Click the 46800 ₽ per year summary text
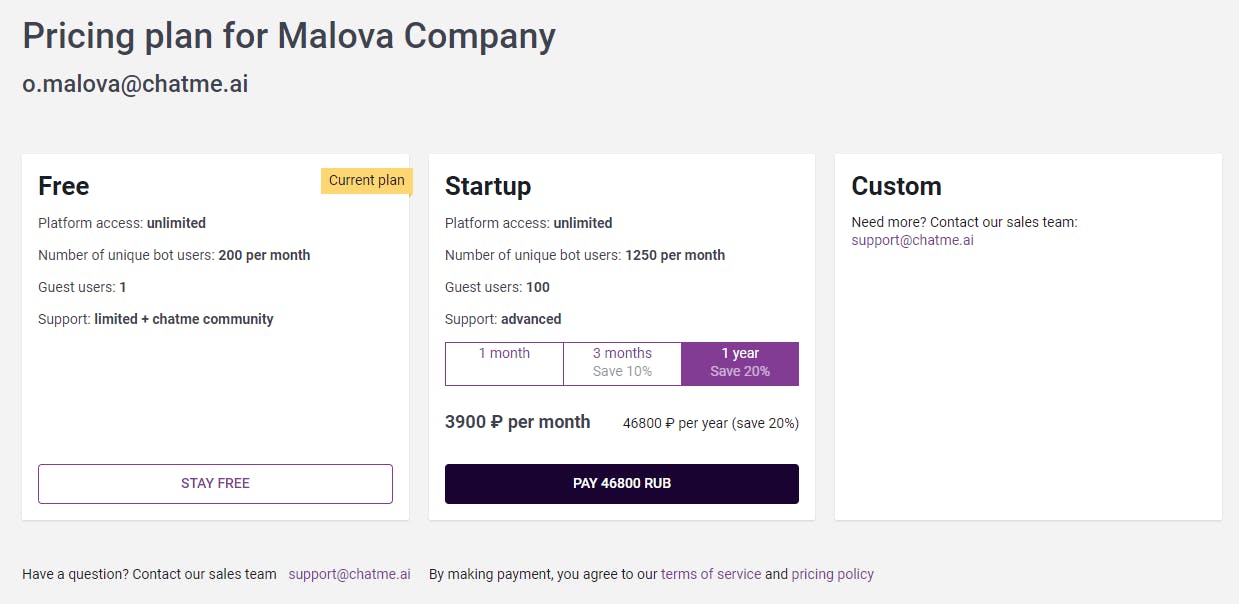This screenshot has height=604, width=1239. point(710,423)
